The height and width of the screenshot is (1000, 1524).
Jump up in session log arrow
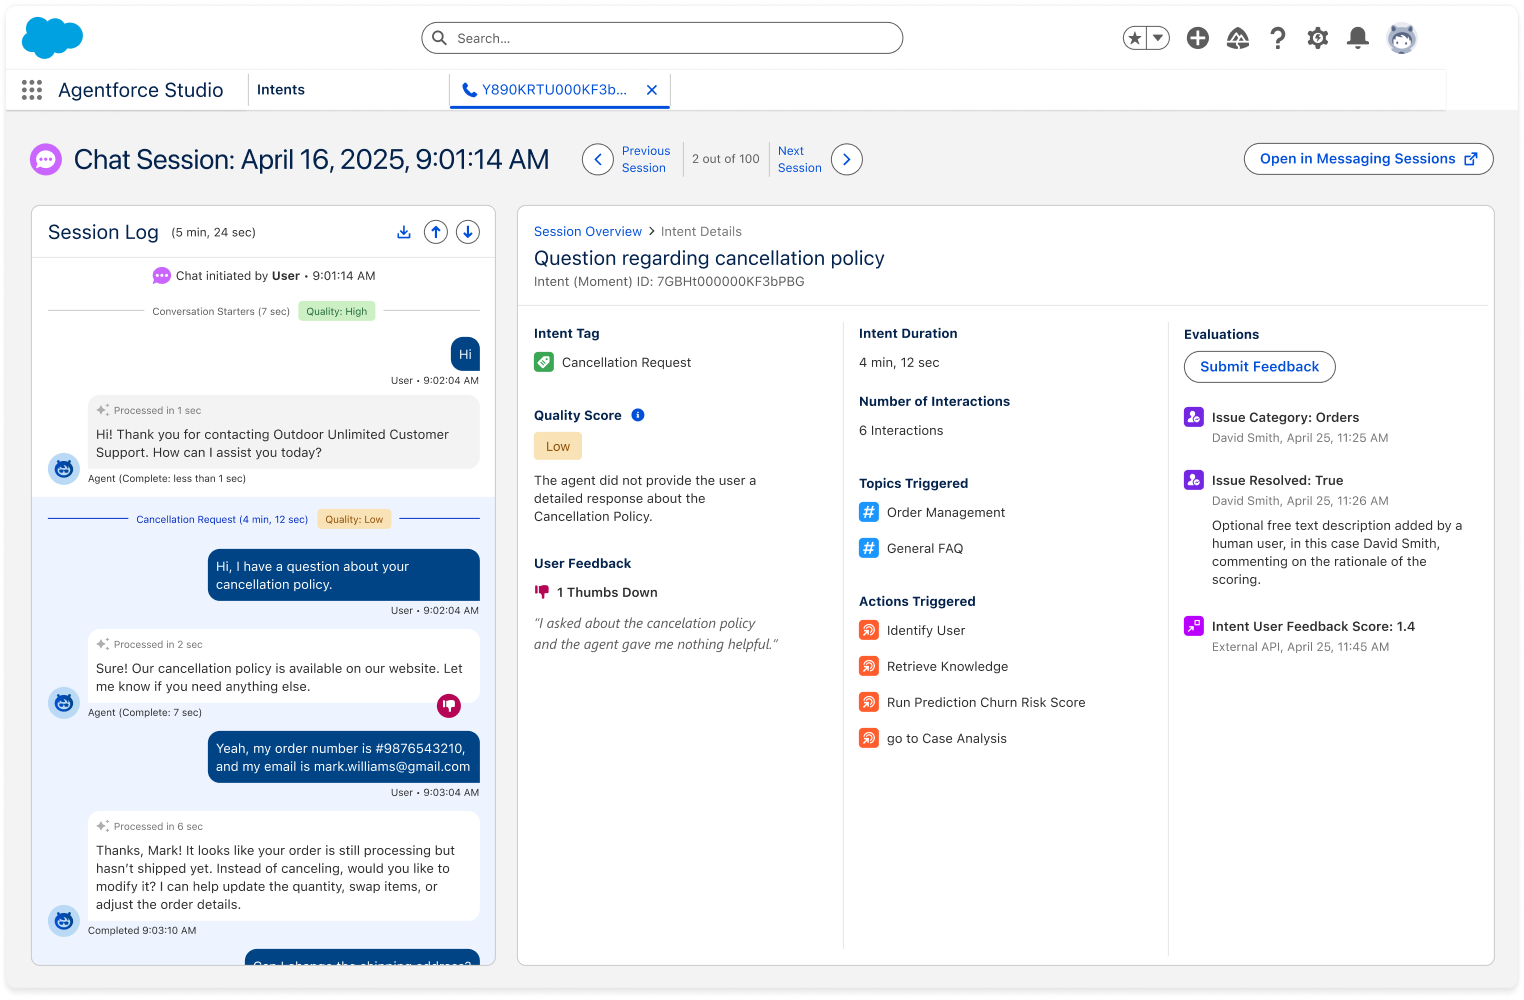[436, 232]
